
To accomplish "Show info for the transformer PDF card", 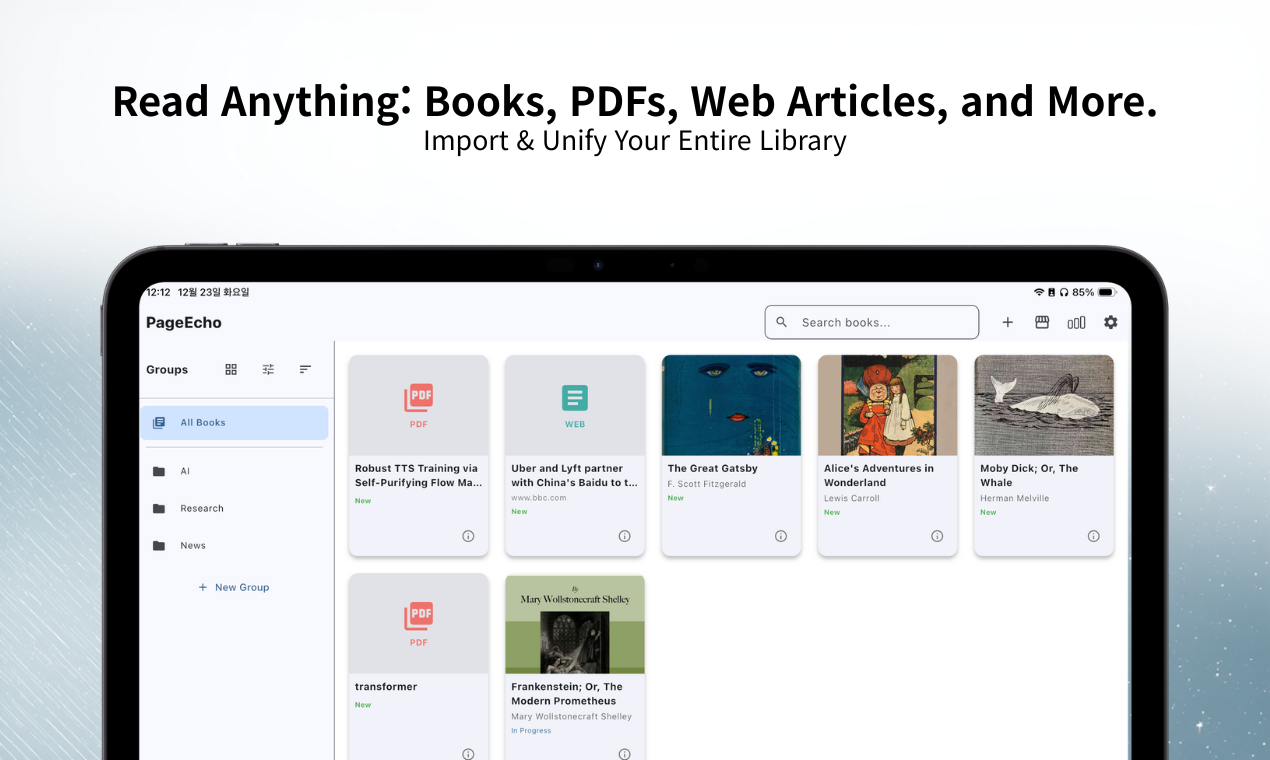I will [467, 754].
